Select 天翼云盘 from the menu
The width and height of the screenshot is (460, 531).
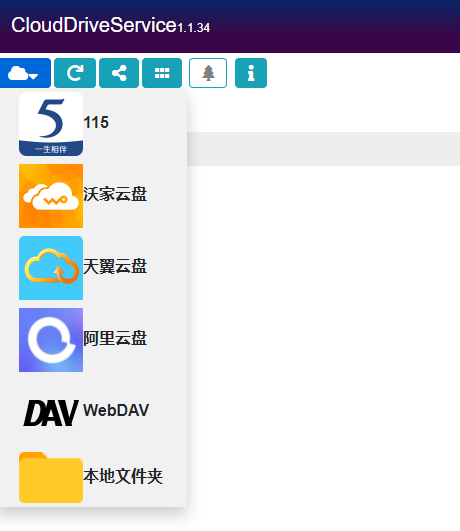coord(115,266)
